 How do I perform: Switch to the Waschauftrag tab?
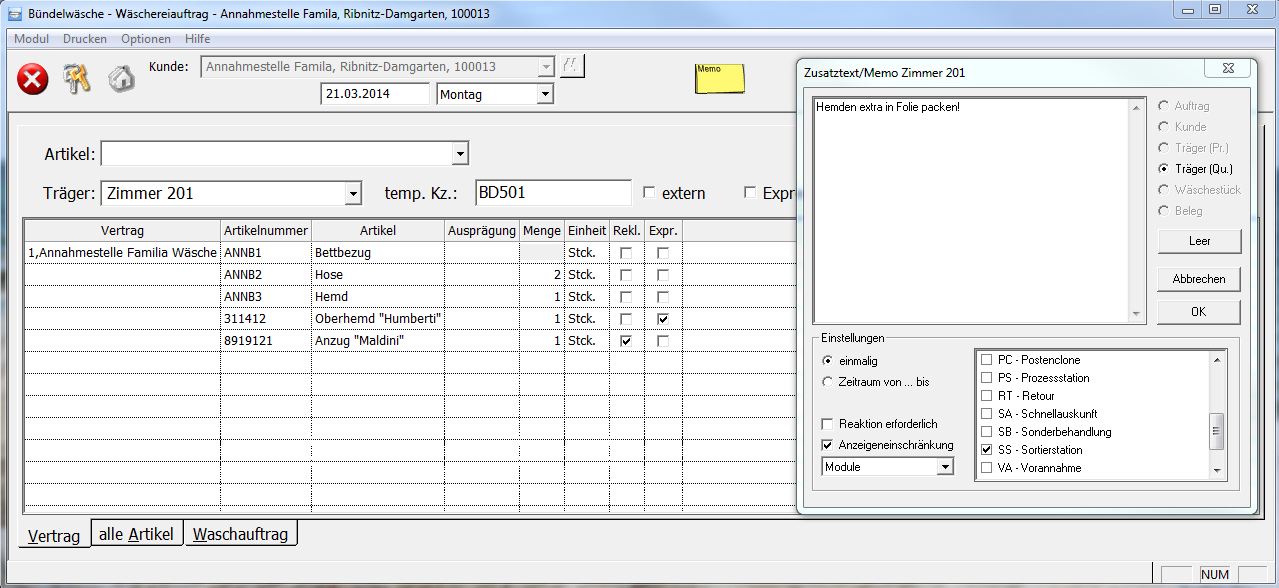coord(240,534)
